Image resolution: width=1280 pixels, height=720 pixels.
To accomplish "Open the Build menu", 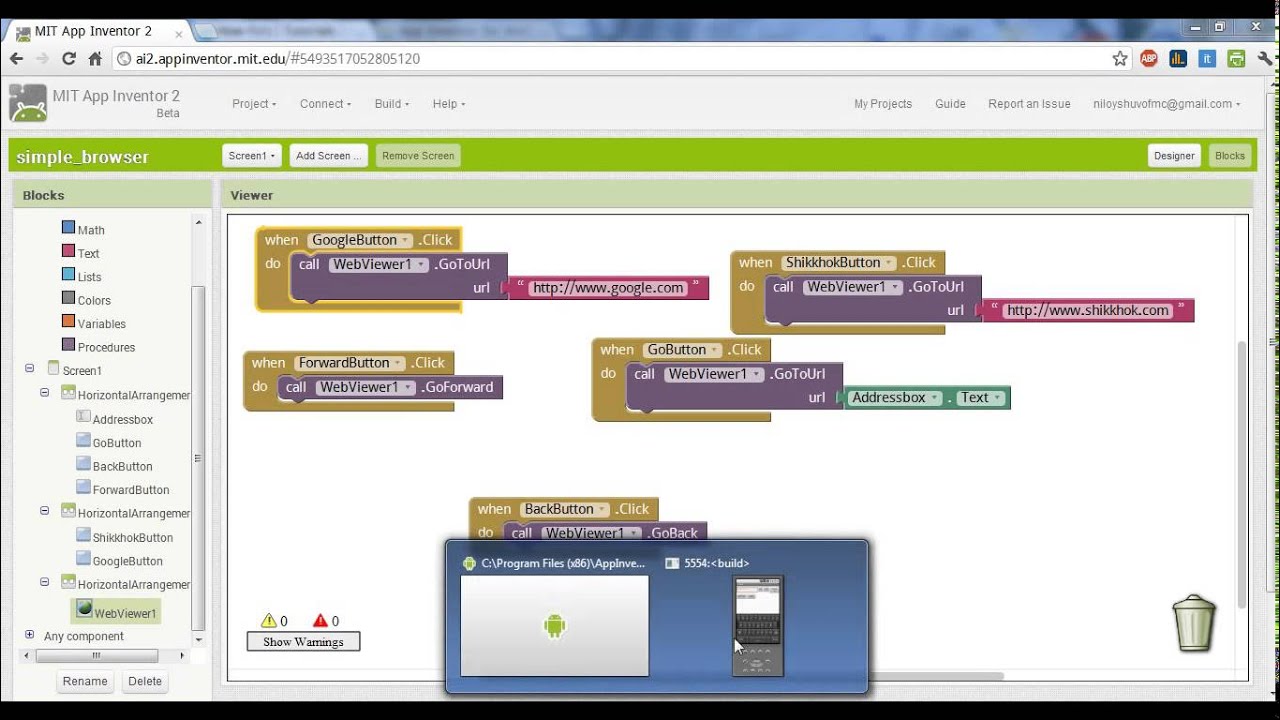I will (392, 104).
